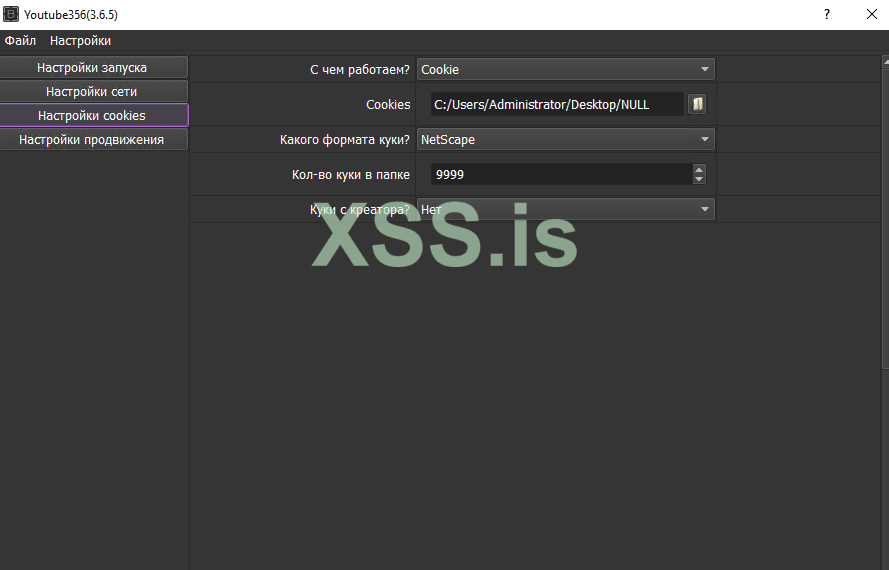
Task: Select the Настройки cookies section
Action: (x=94, y=115)
